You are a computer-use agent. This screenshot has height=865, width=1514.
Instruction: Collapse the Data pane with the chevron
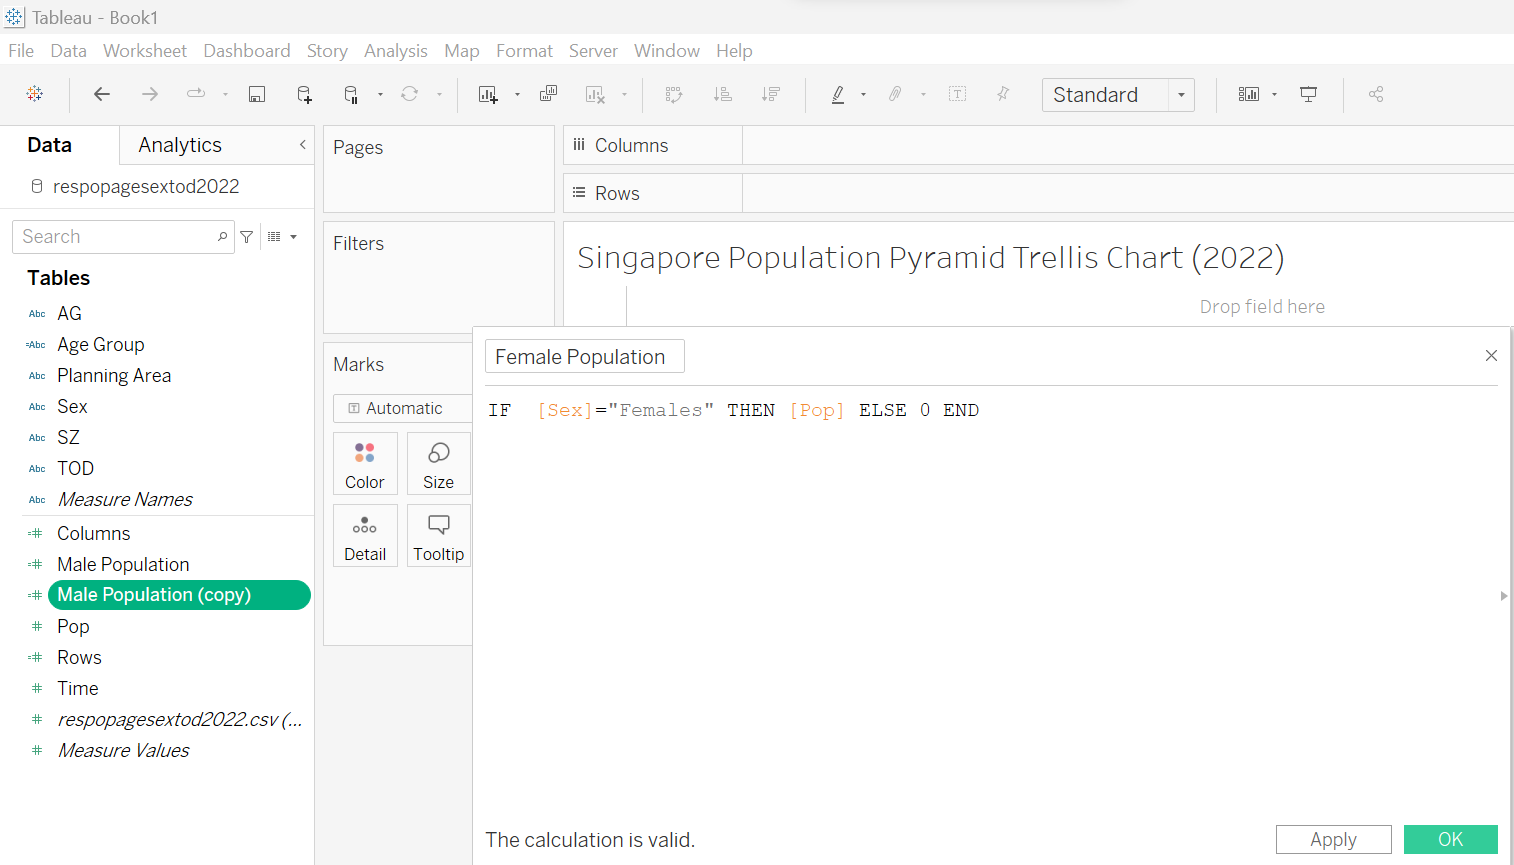point(303,145)
